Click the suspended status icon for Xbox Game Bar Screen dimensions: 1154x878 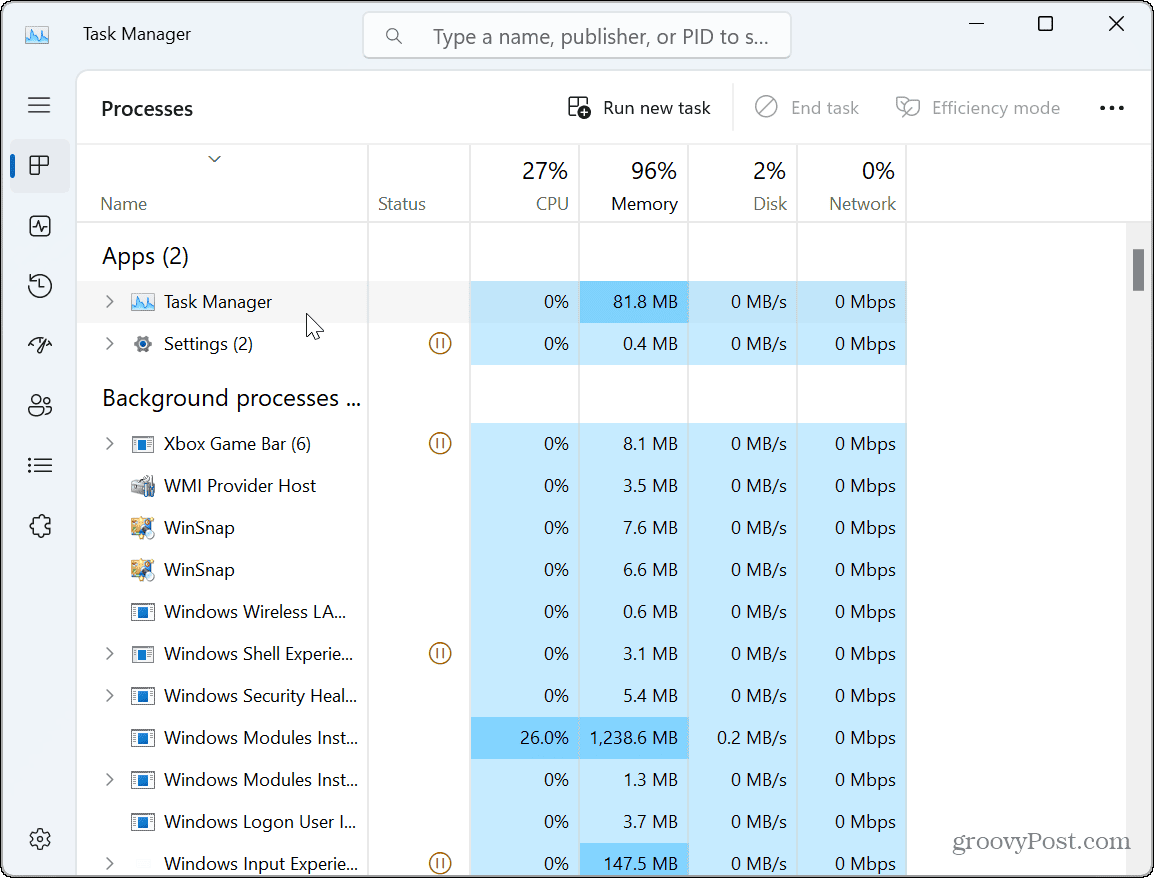(440, 443)
